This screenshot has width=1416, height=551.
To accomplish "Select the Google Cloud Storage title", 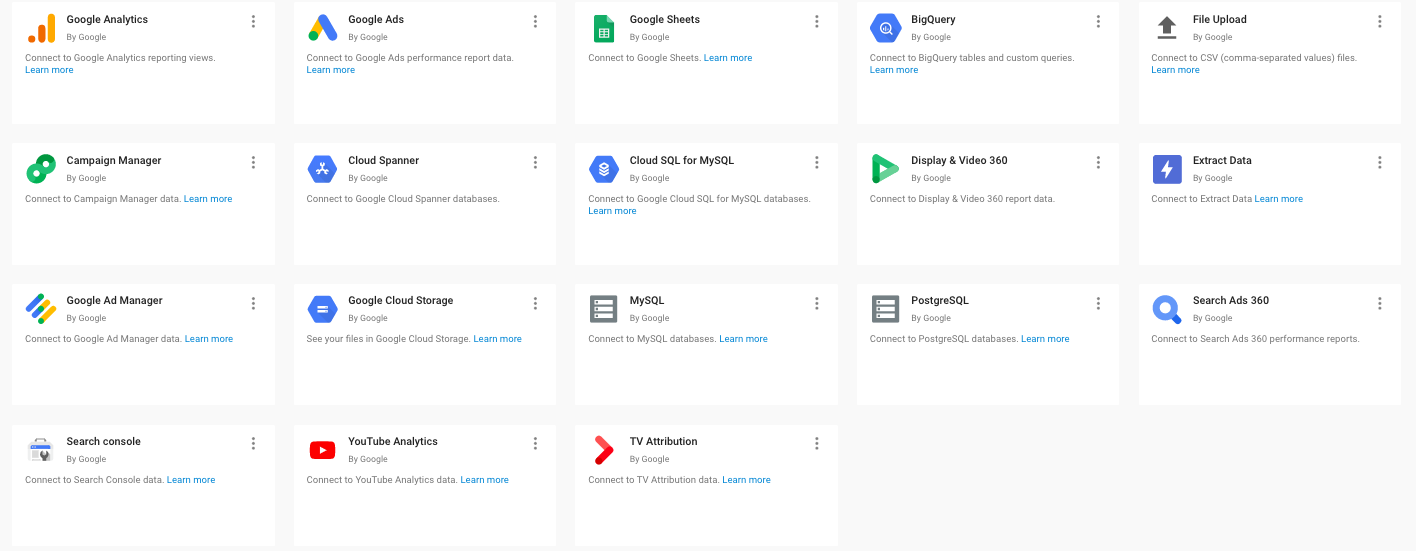I will pyautogui.click(x=401, y=300).
